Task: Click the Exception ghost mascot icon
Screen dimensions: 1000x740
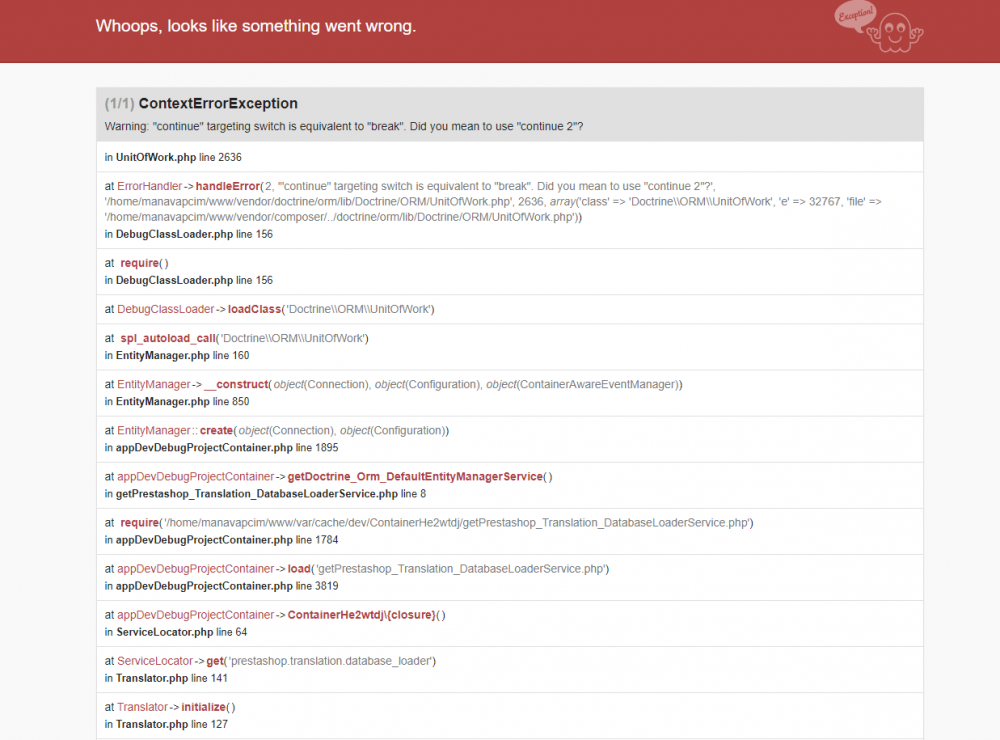Action: coord(888,30)
